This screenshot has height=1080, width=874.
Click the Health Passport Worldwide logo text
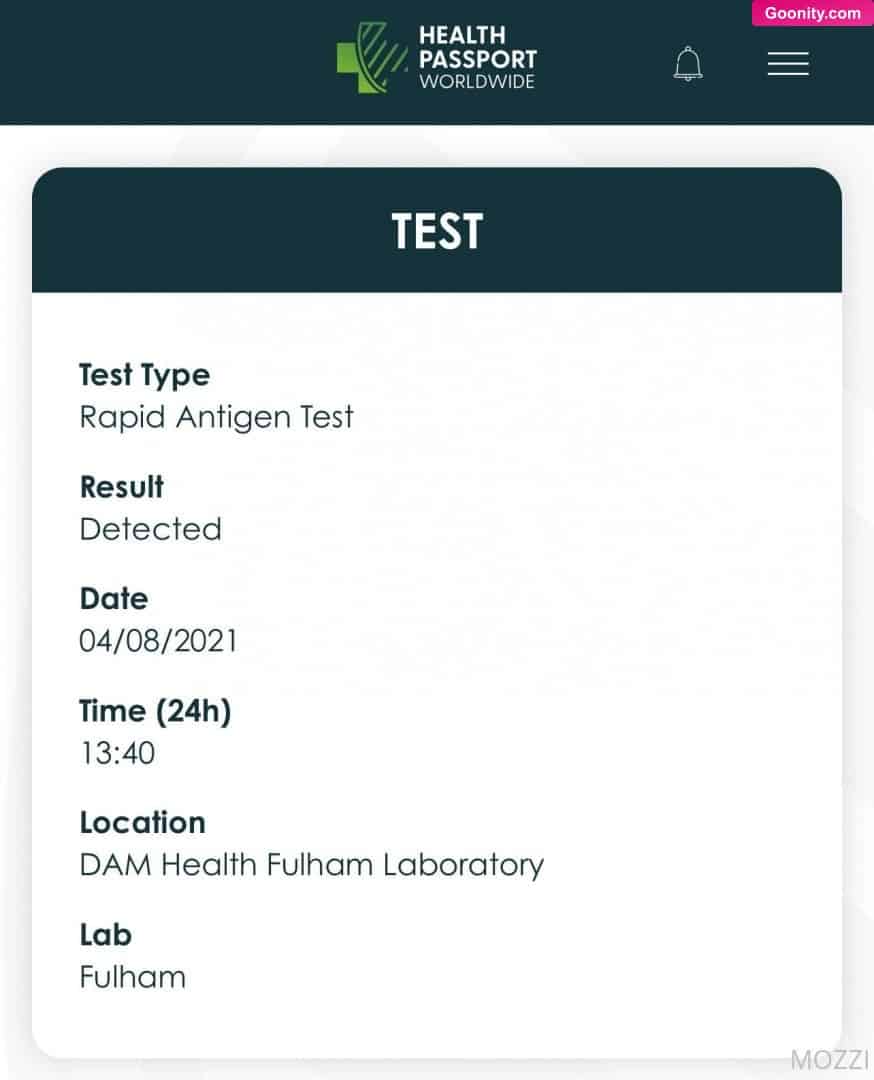tap(478, 48)
